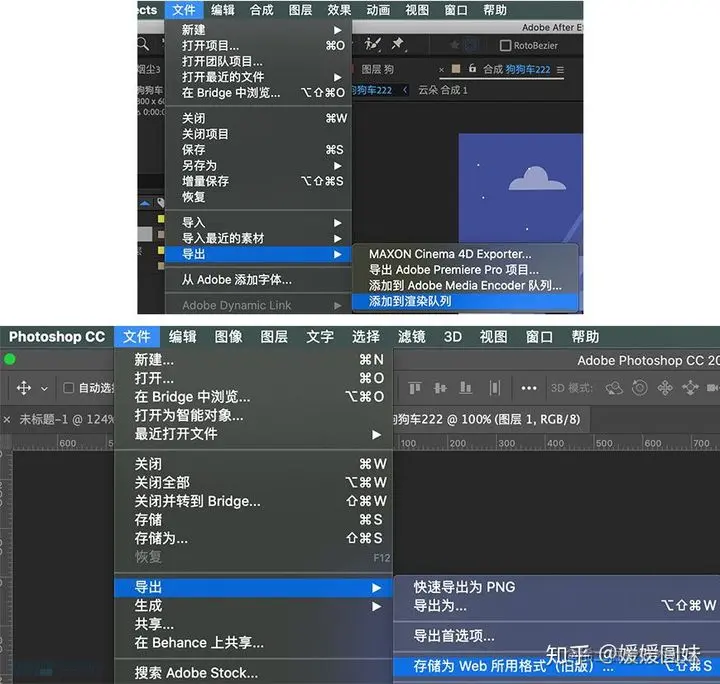The image size is (720, 684).
Task: Select 关闭并转到 Bridge
Action: (253, 501)
